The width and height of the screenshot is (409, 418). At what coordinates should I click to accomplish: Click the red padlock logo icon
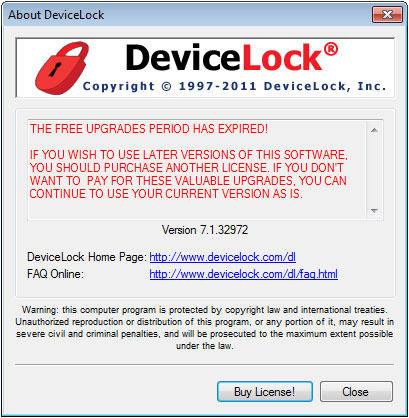pos(62,68)
